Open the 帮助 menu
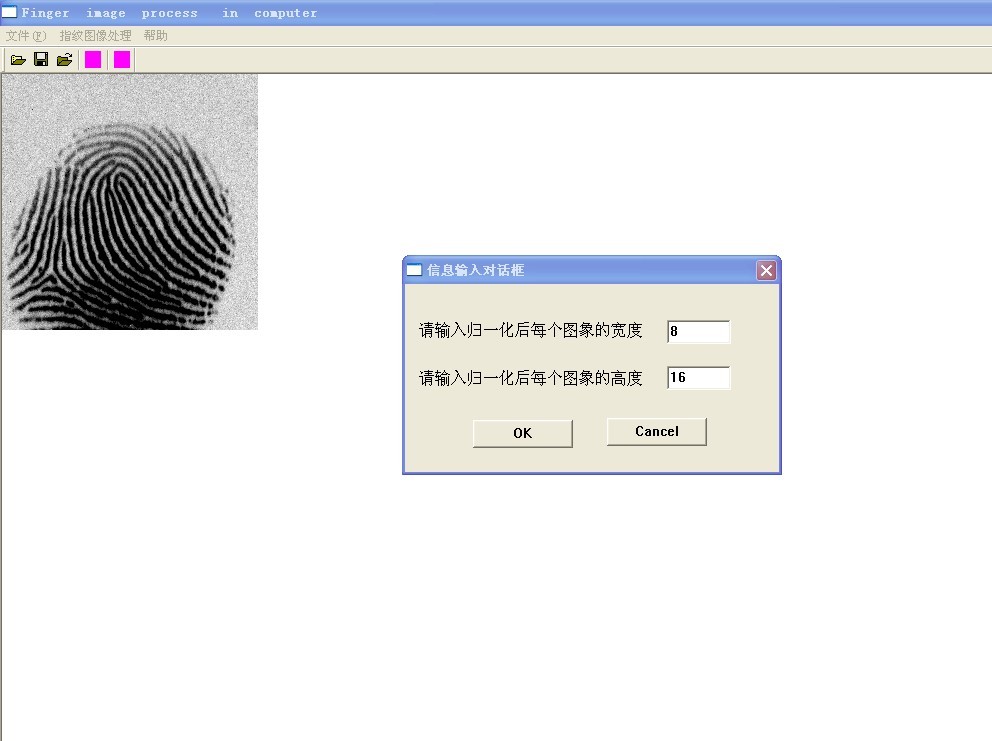 [155, 36]
